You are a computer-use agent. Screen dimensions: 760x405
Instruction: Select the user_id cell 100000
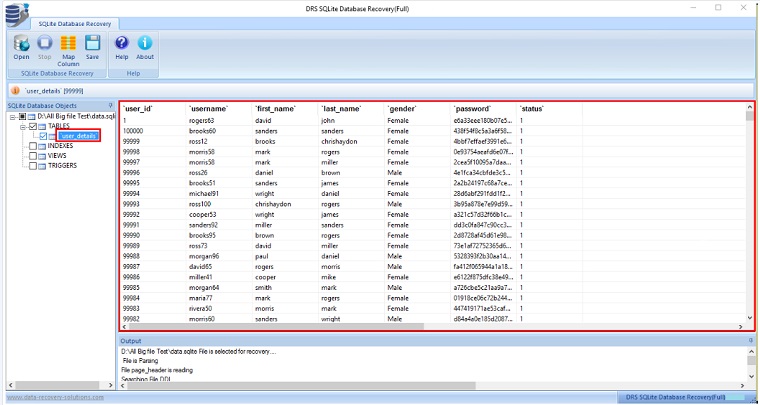coord(133,131)
